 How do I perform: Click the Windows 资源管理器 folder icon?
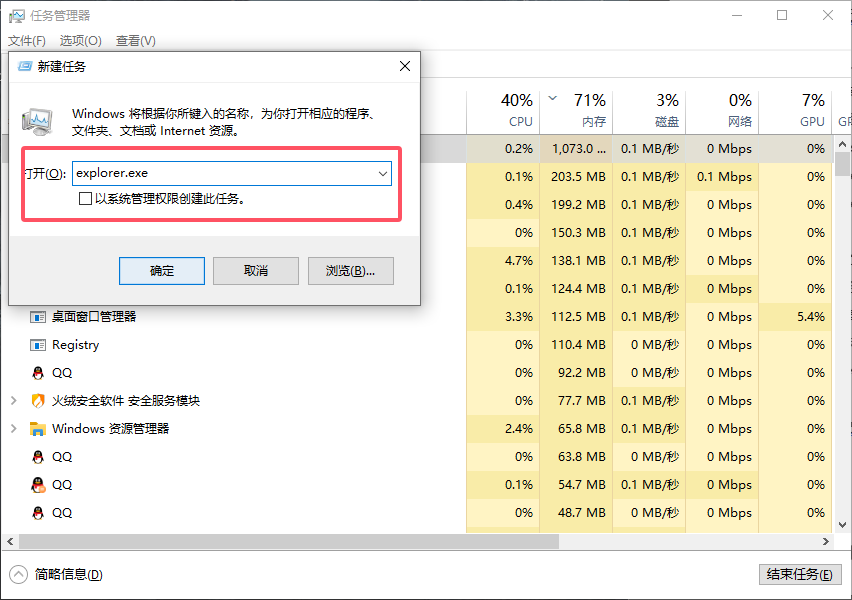tap(38, 429)
